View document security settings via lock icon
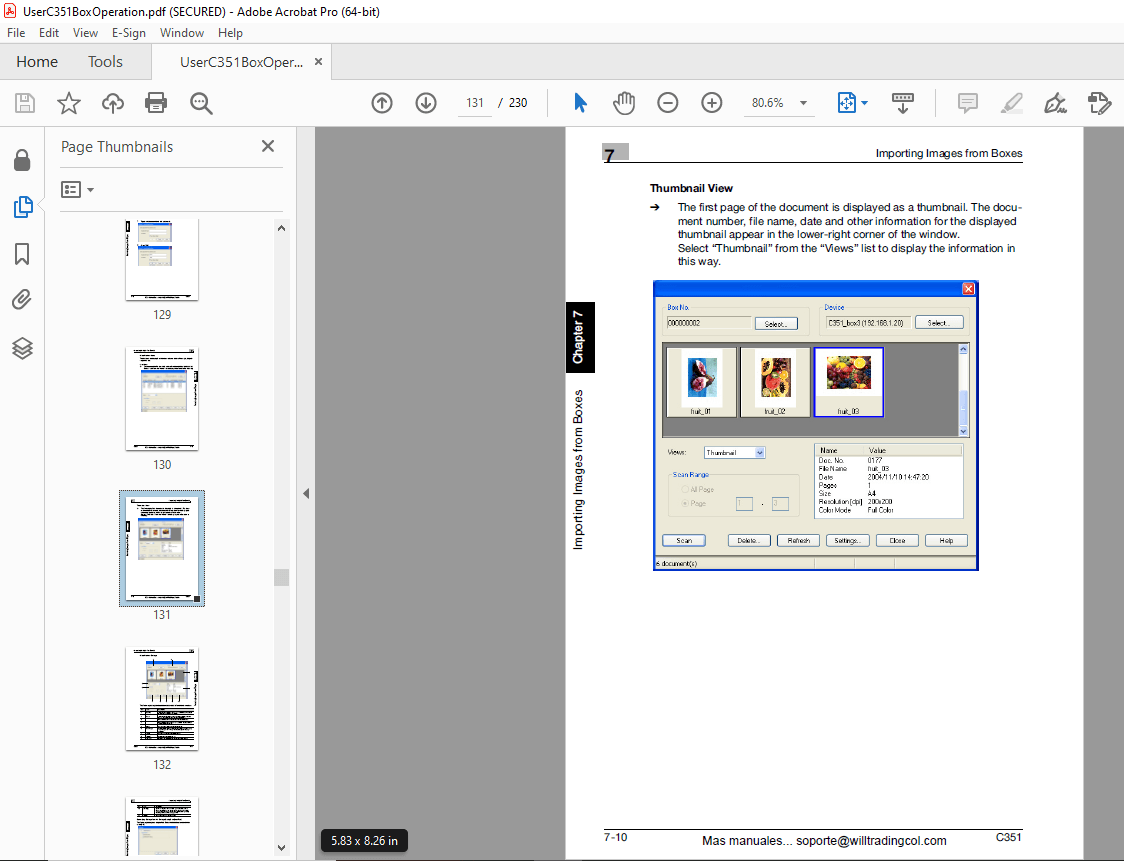The height and width of the screenshot is (861, 1124). pos(23,160)
